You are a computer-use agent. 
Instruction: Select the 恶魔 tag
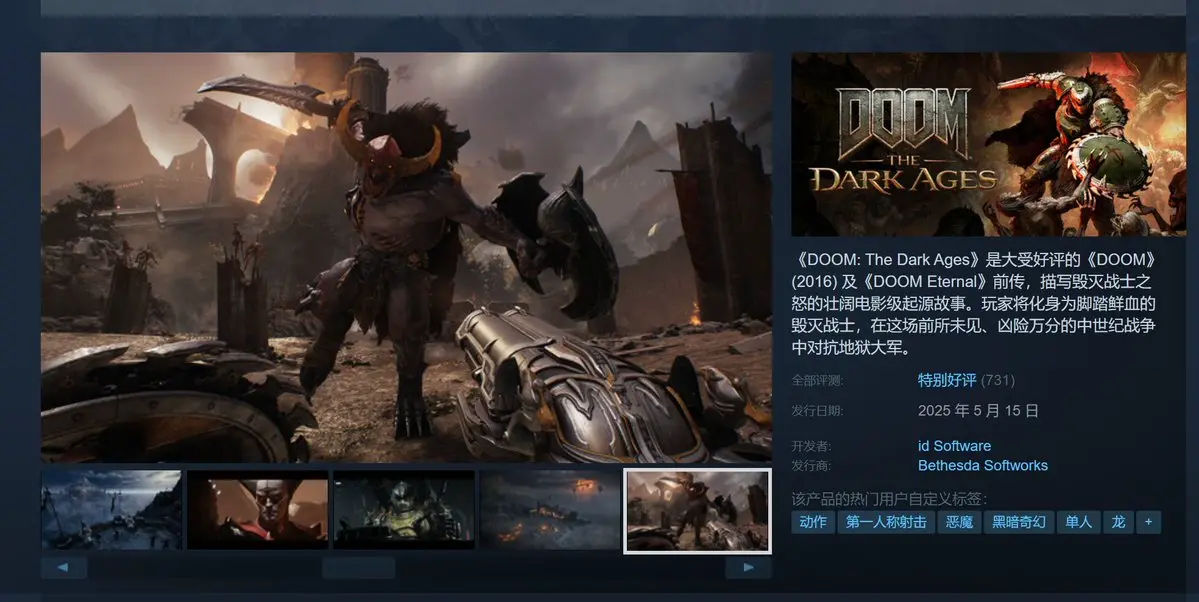959,522
